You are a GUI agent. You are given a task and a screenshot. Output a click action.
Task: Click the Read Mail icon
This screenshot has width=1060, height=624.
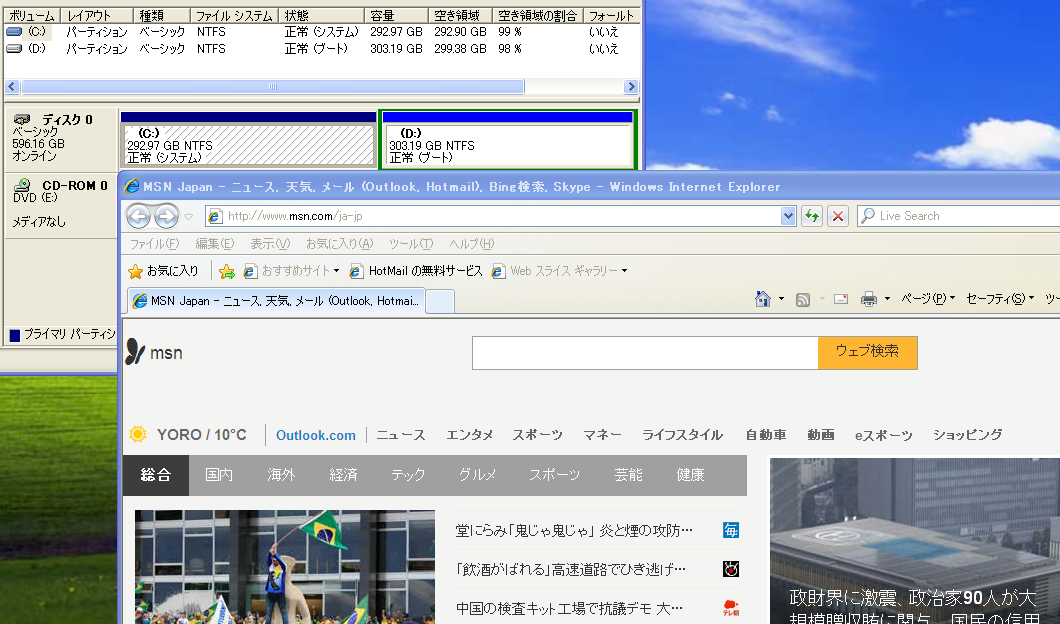point(841,299)
